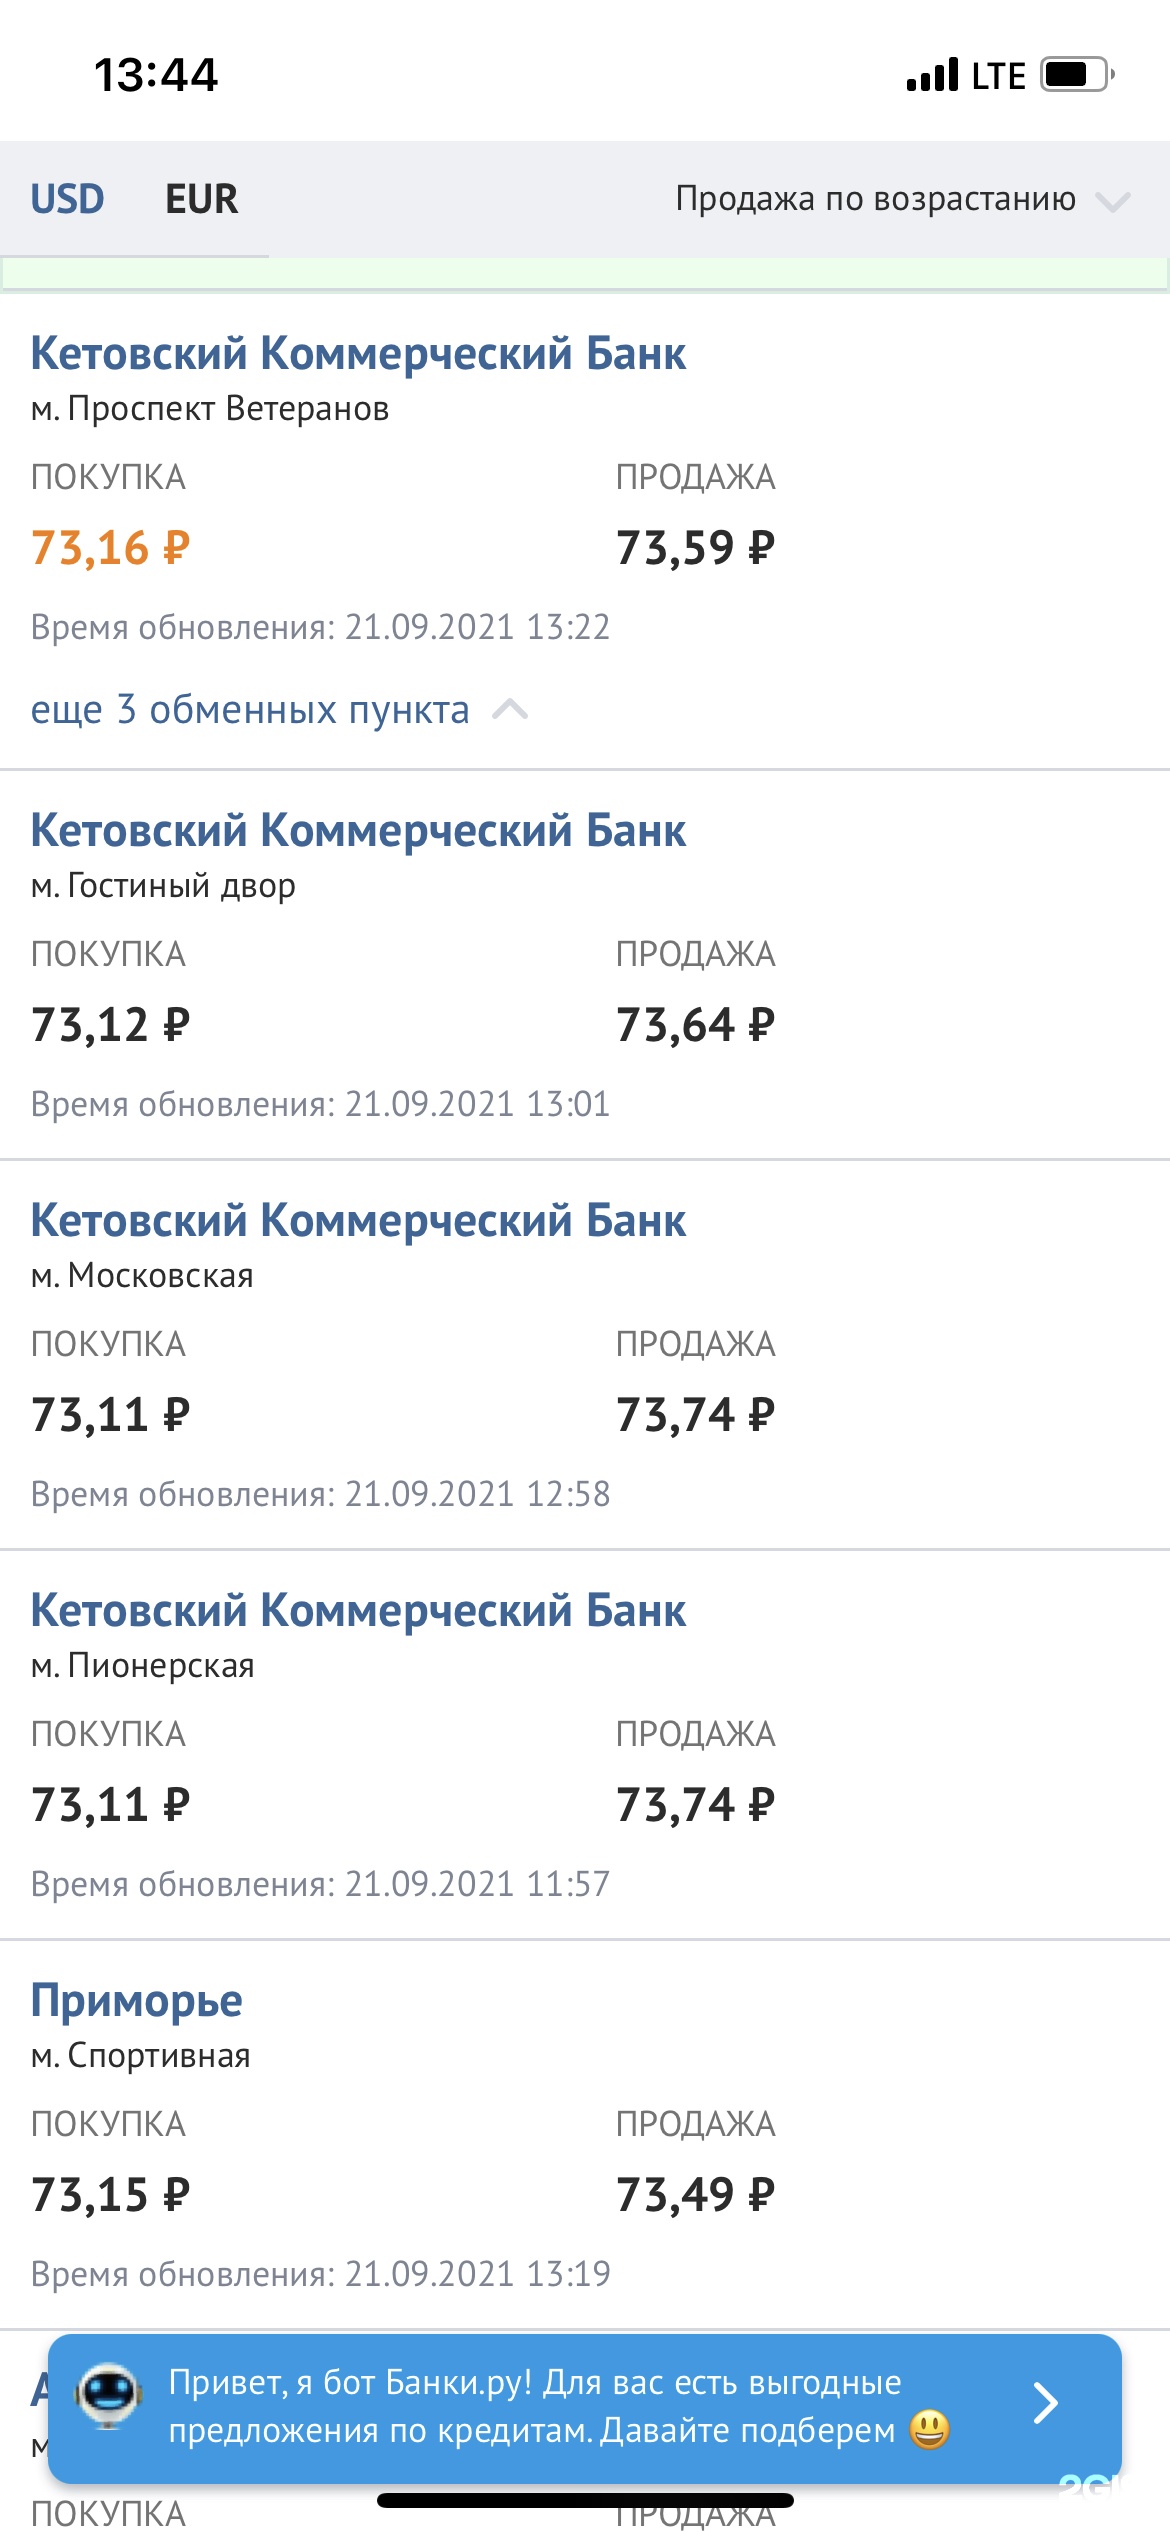Open Кетовский Коммерческий Банк at Пионерская
Screen dimensions: 1170x2532
click(358, 1611)
